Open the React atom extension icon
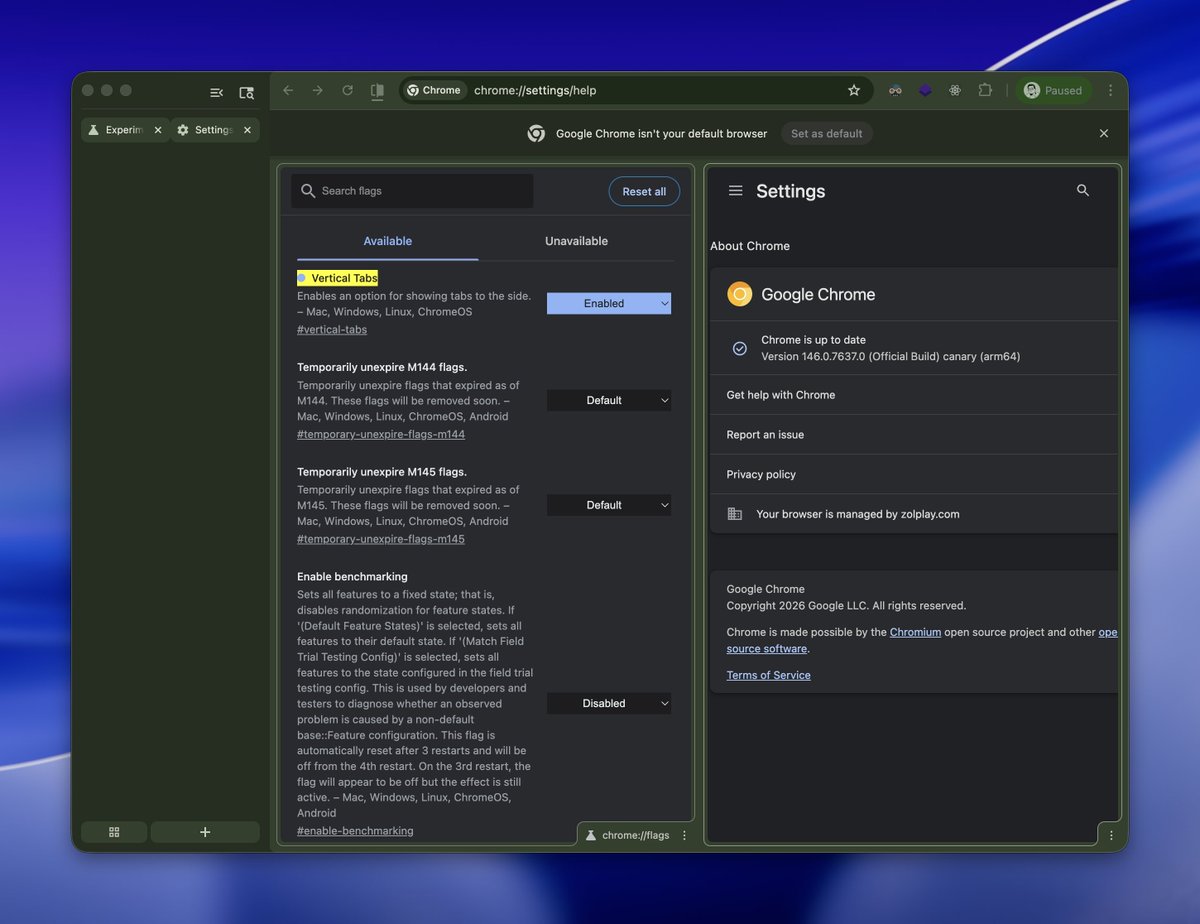Screen dimensions: 1200x924 point(955,90)
